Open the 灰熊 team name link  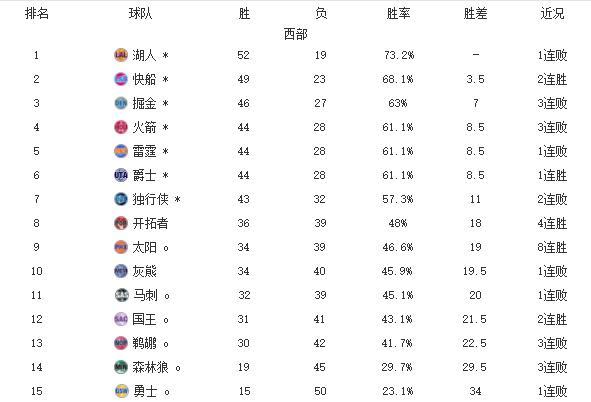pyautogui.click(x=144, y=271)
